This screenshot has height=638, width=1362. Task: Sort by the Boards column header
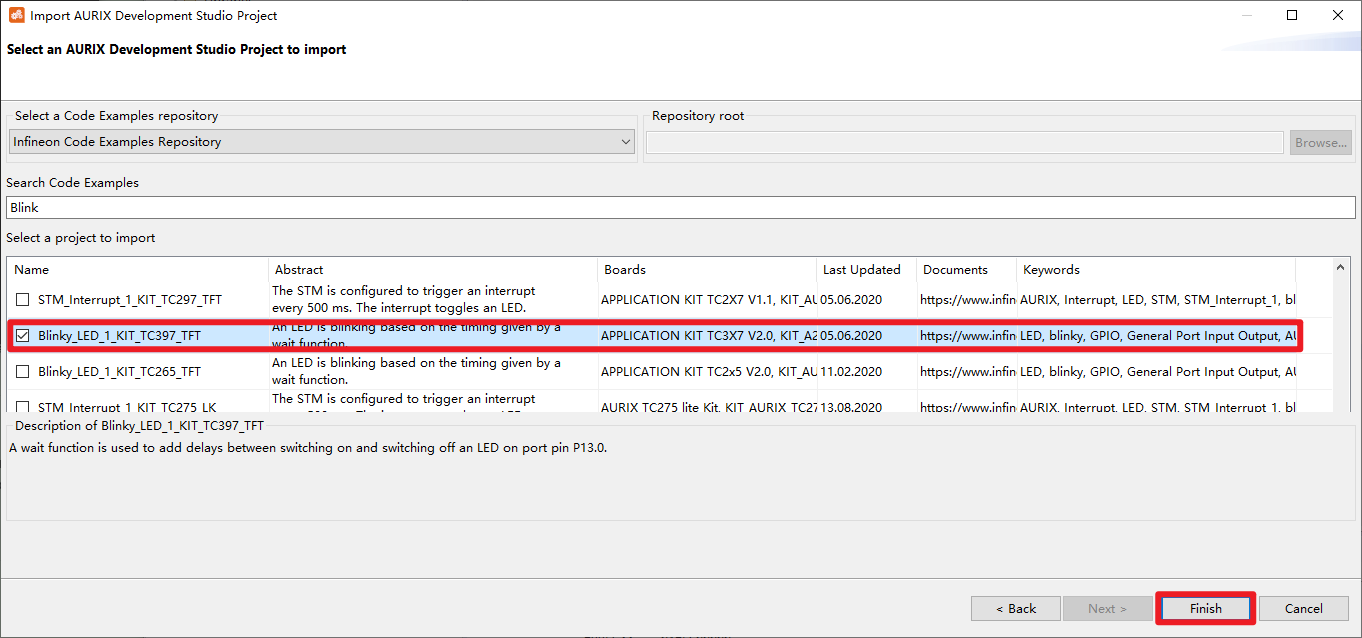[707, 270]
